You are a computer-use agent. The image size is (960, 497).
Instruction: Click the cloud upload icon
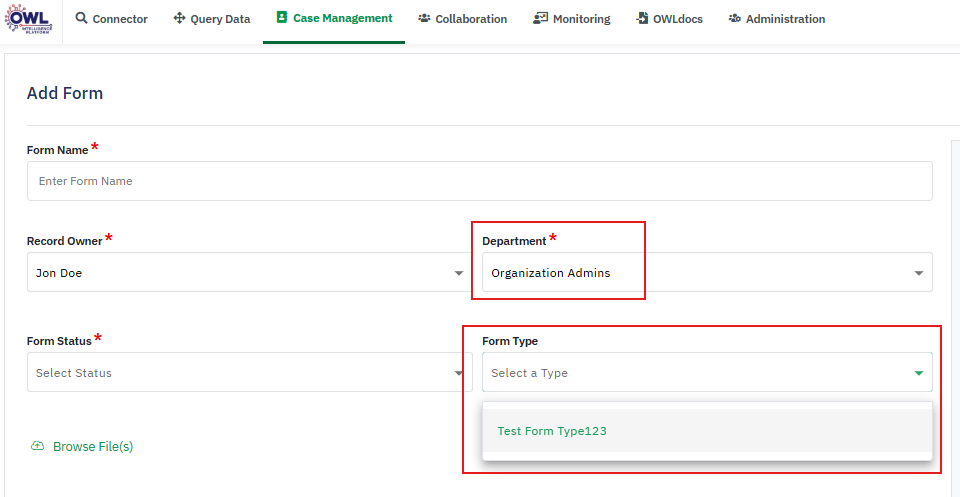pos(38,446)
